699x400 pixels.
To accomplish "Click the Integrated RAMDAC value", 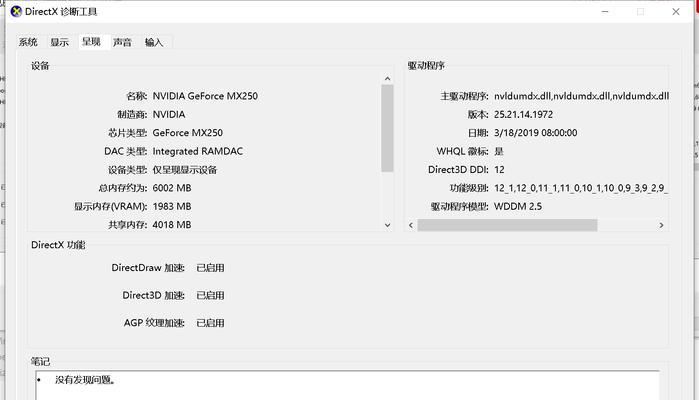I will pos(197,151).
